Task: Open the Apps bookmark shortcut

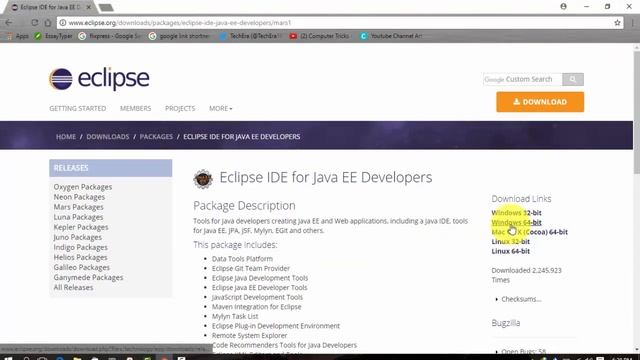Action: click(x=18, y=36)
